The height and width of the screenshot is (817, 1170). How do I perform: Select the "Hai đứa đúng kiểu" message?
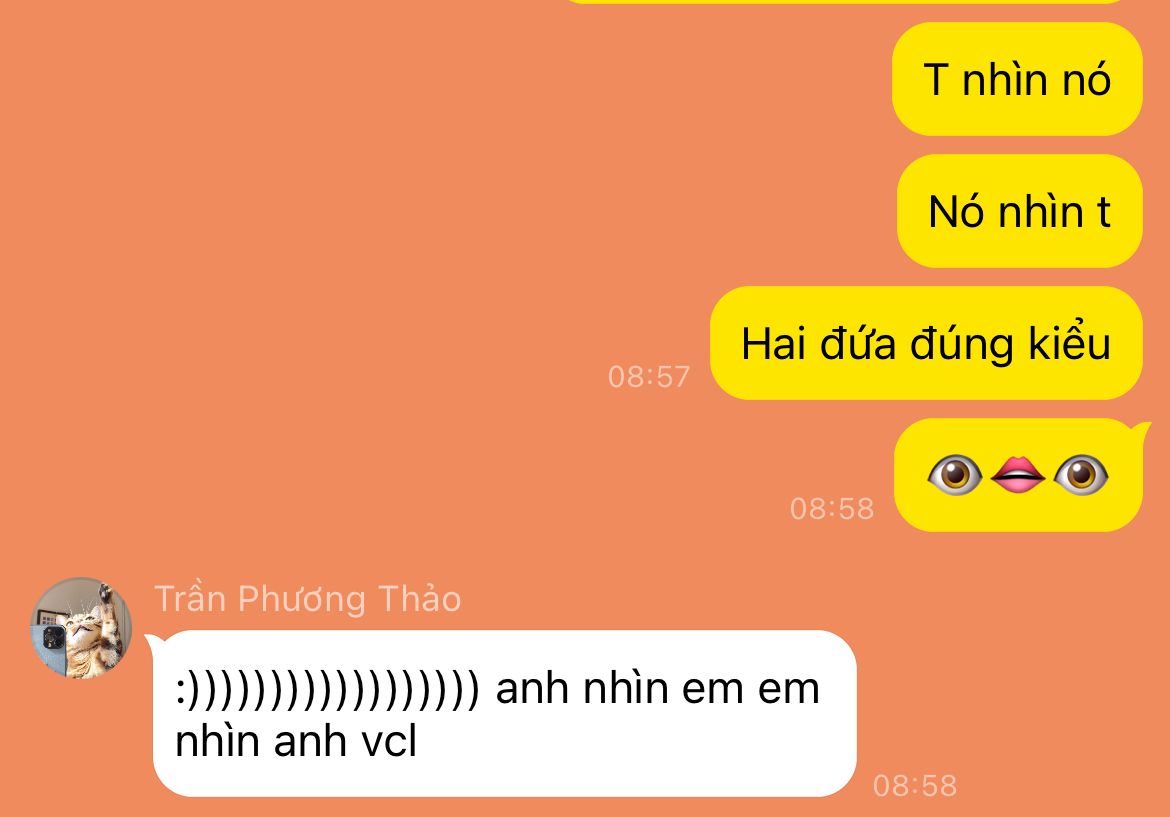point(926,343)
